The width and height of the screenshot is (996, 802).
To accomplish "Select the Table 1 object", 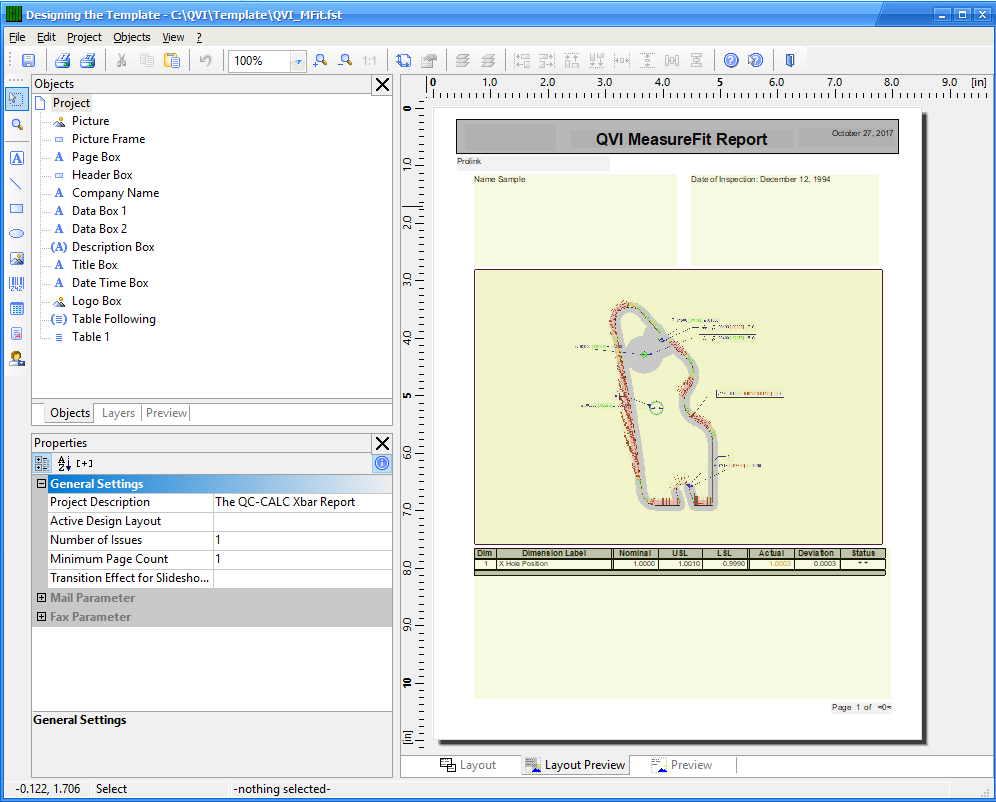I will (x=91, y=337).
